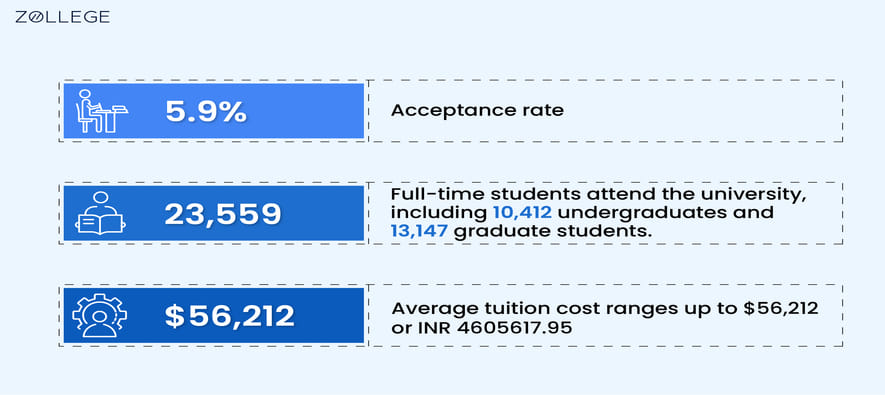Click the student at desk icon

pos(102,111)
